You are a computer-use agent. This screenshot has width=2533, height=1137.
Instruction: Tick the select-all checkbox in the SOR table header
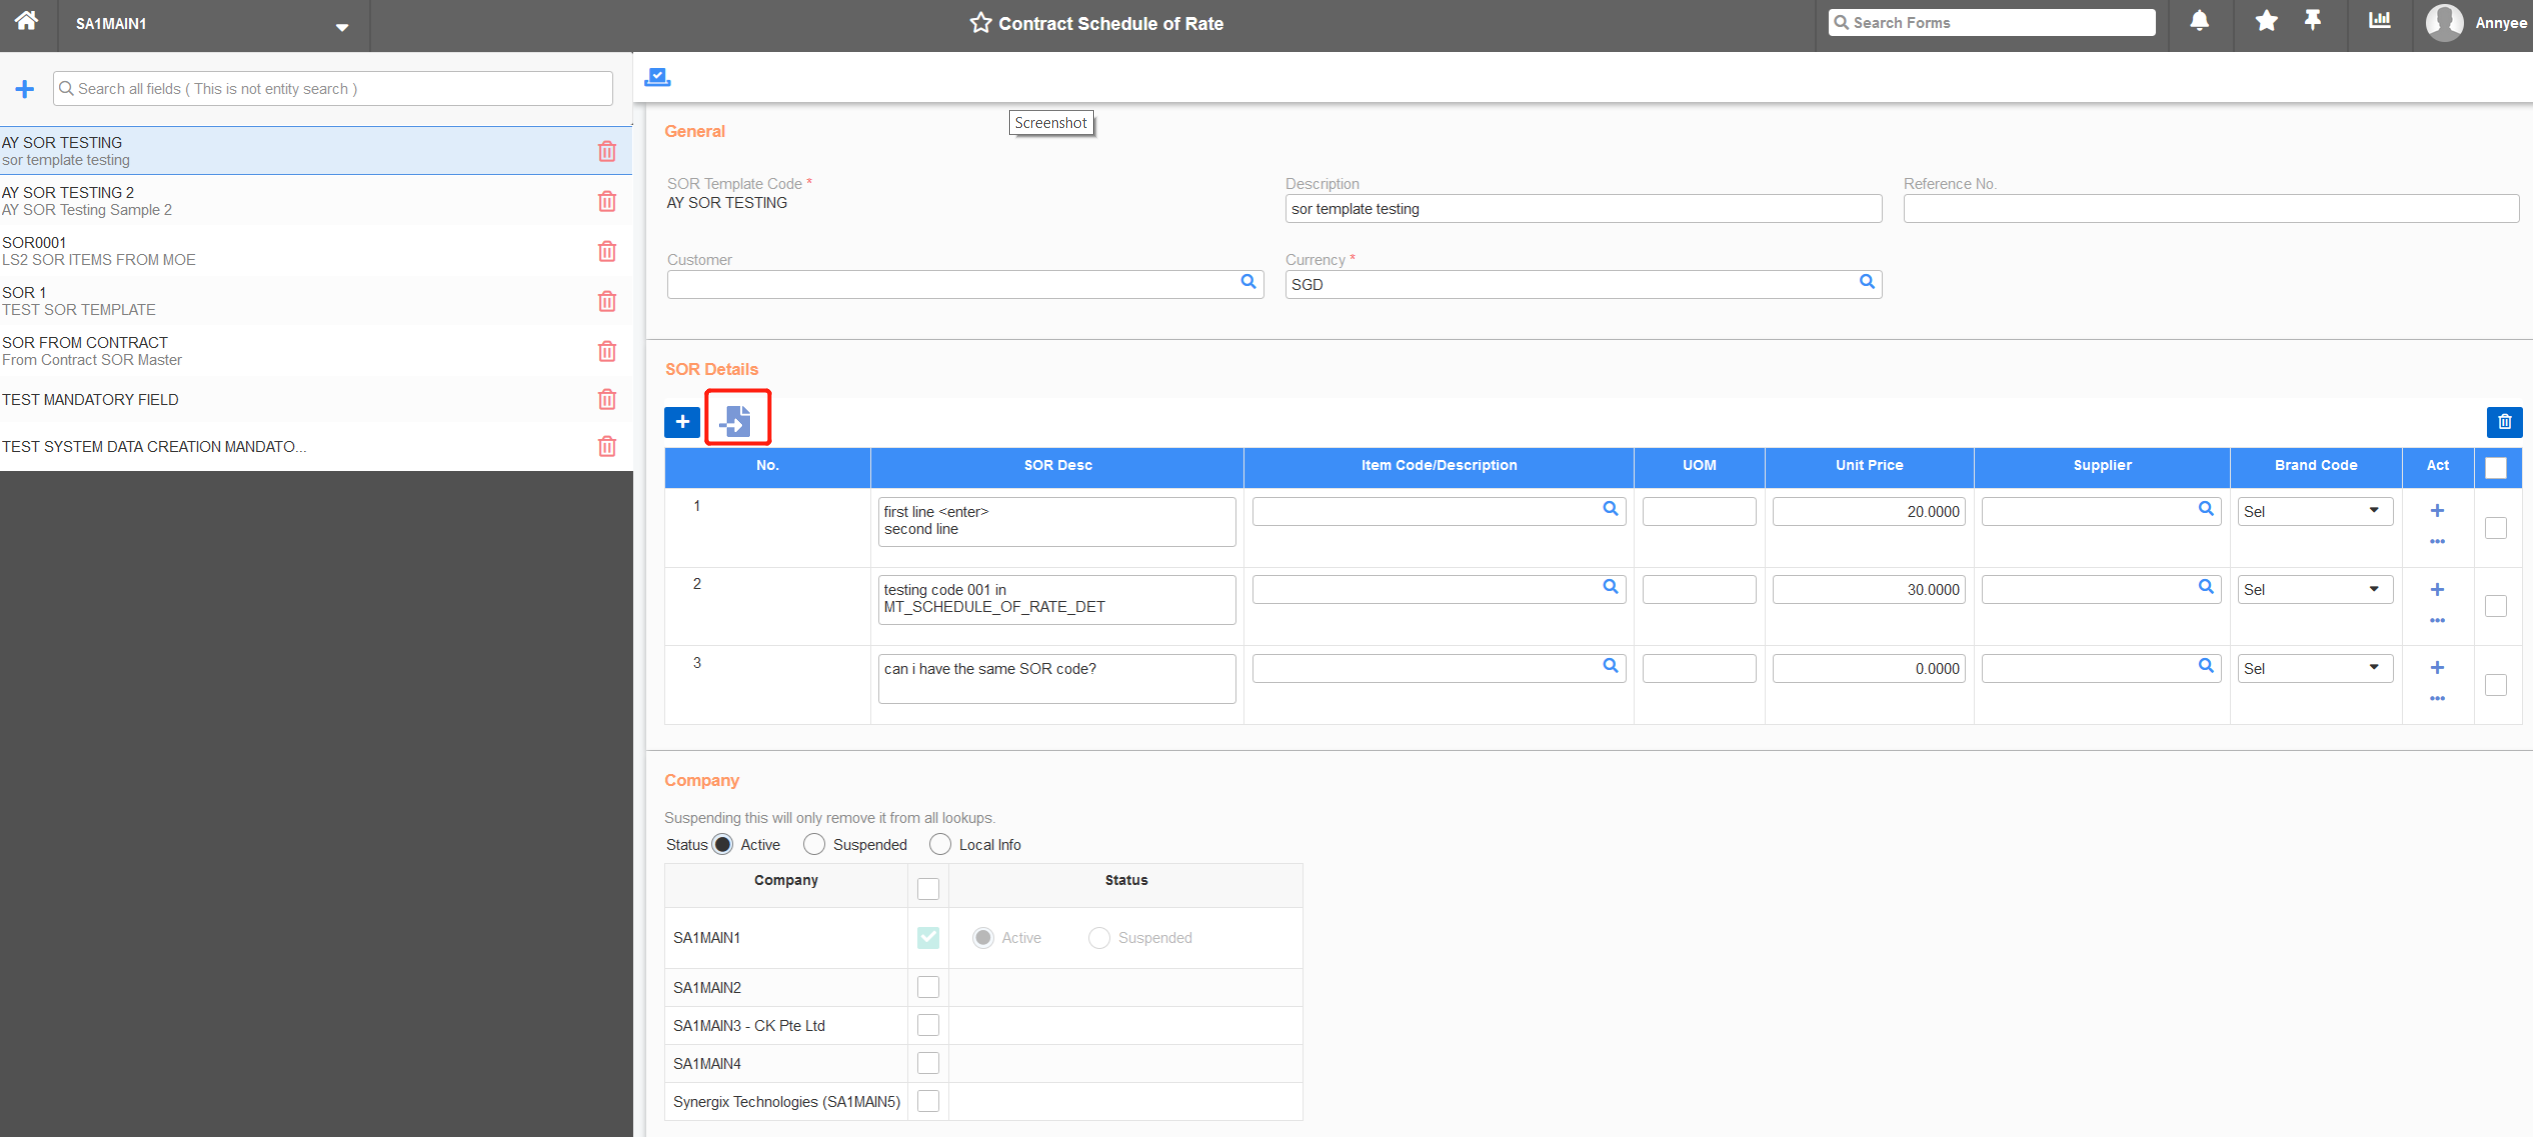[x=2496, y=467]
